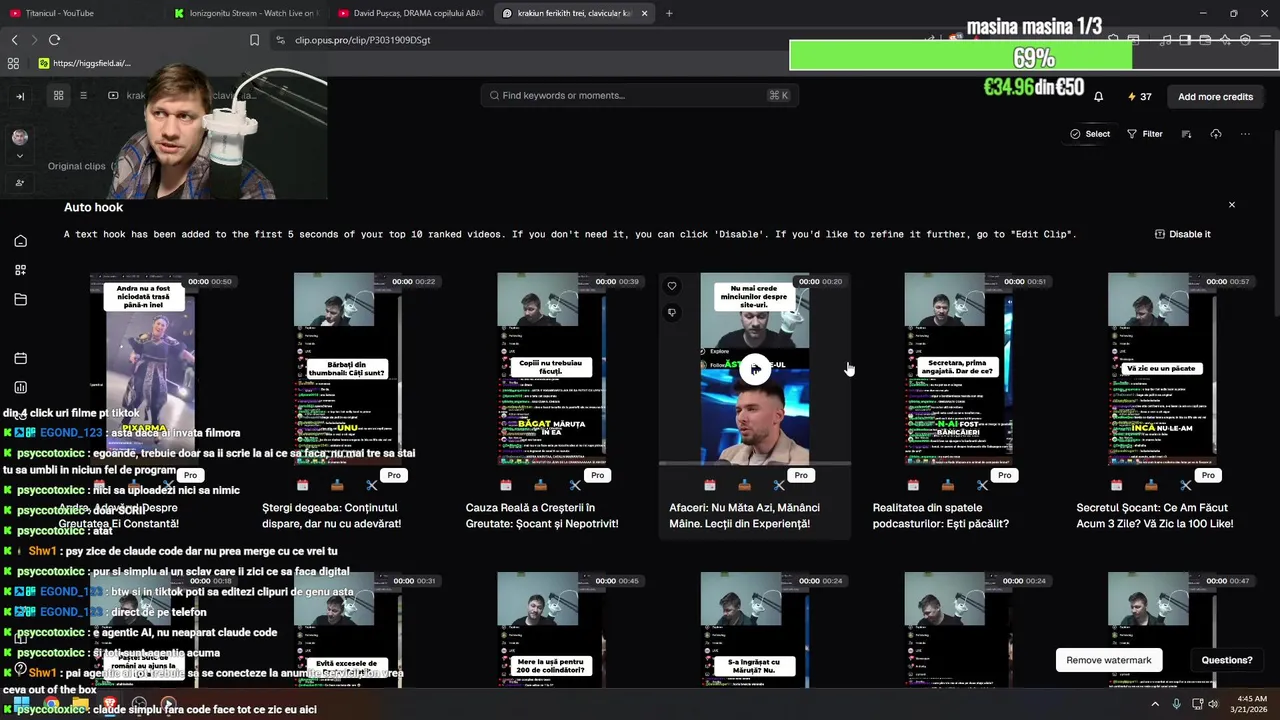
Task: Open the Questions? help button
Action: click(1227, 660)
